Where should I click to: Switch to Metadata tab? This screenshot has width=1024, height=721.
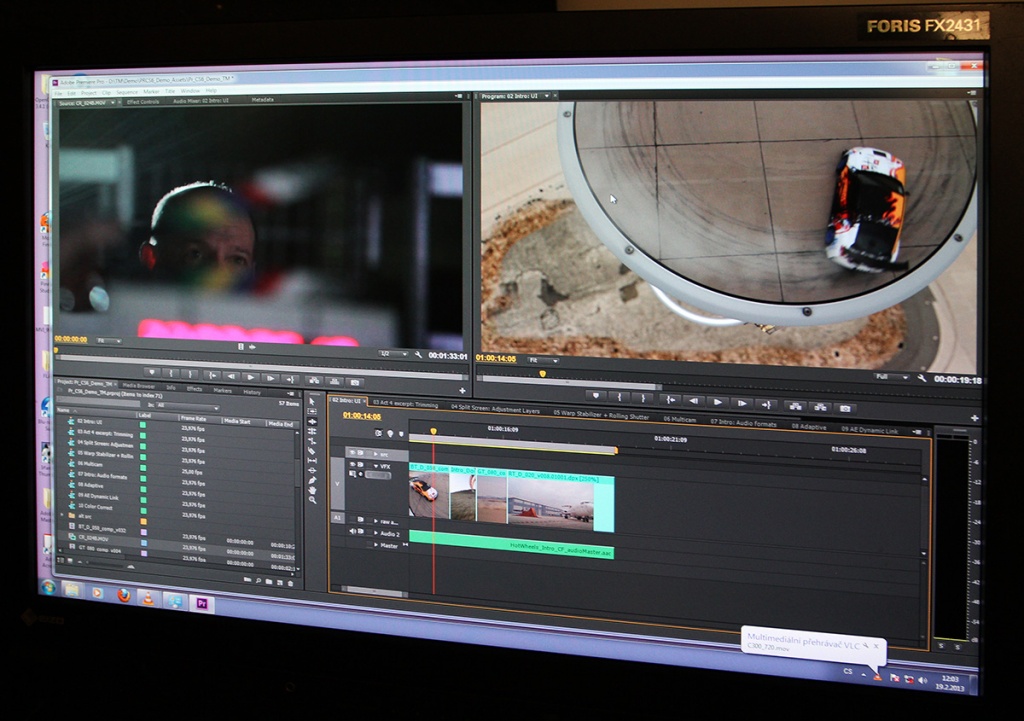point(263,99)
